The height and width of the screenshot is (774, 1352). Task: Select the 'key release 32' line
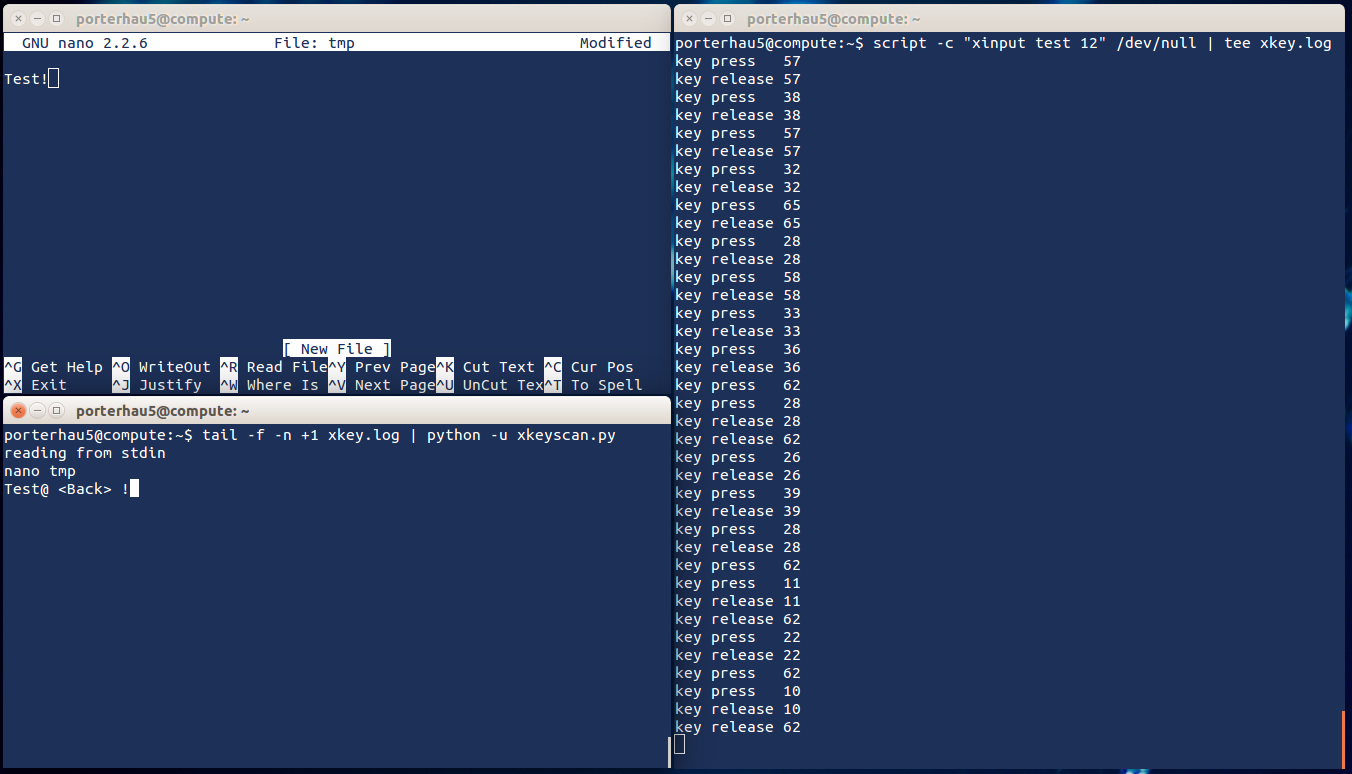tap(738, 187)
